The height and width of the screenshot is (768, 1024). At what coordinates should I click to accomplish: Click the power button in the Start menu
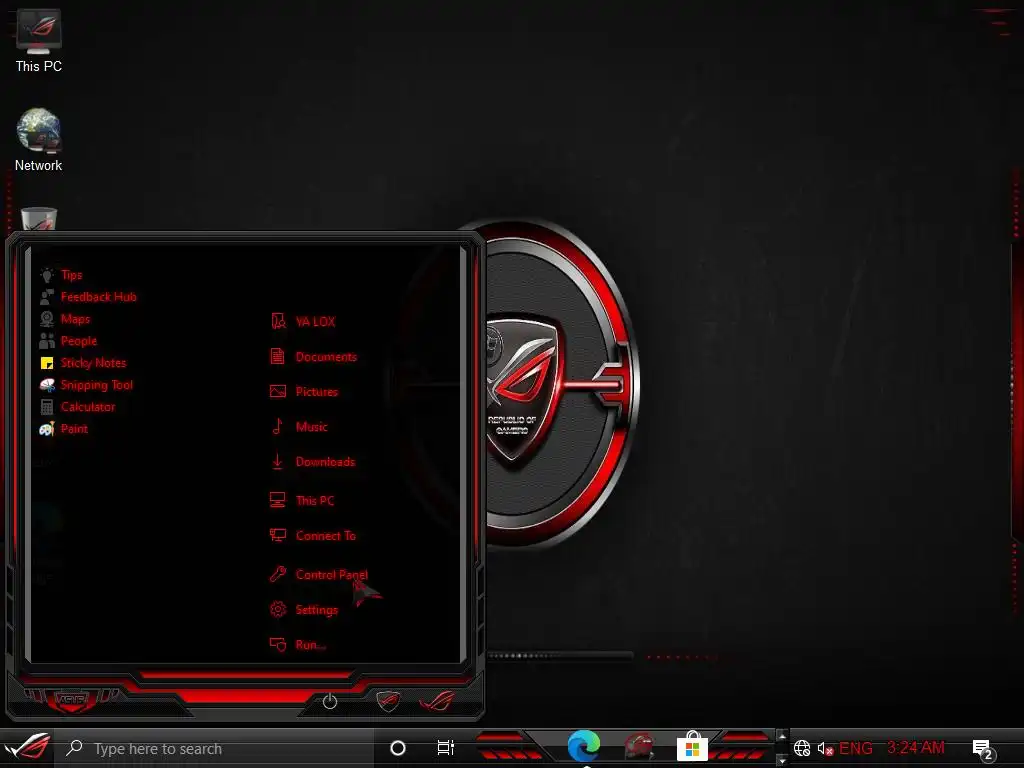[x=330, y=701]
